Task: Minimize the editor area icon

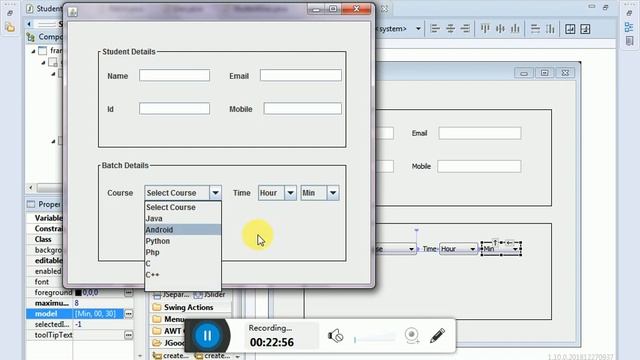Action: coord(592,7)
